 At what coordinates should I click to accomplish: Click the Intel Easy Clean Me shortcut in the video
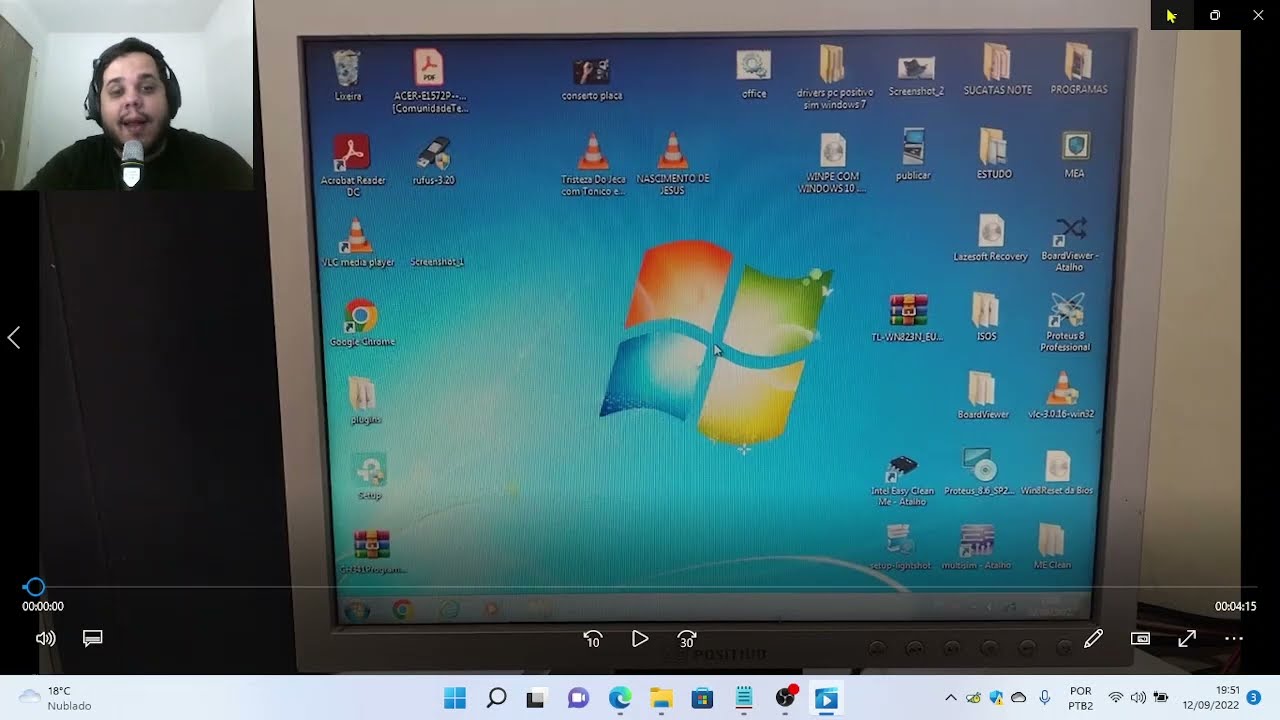pyautogui.click(x=903, y=481)
